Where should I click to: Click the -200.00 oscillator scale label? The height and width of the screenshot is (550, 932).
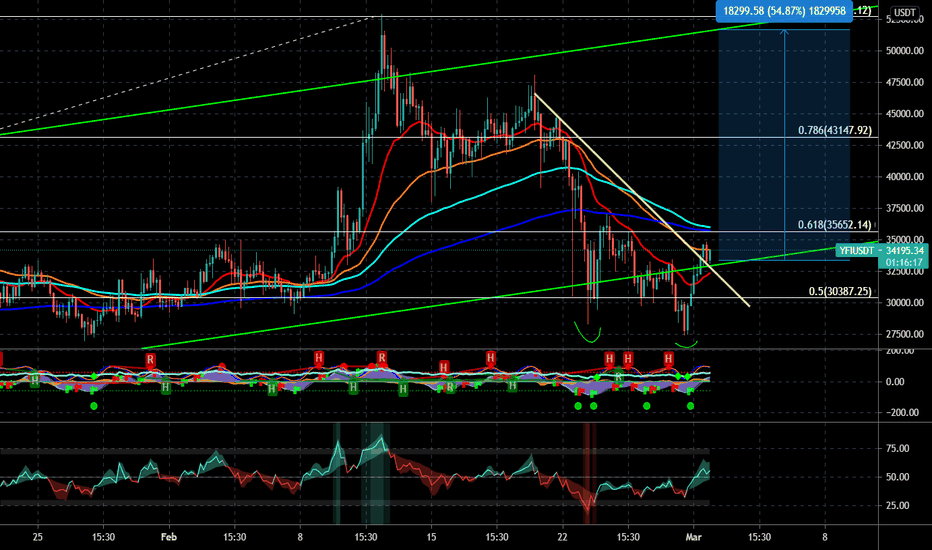click(903, 413)
